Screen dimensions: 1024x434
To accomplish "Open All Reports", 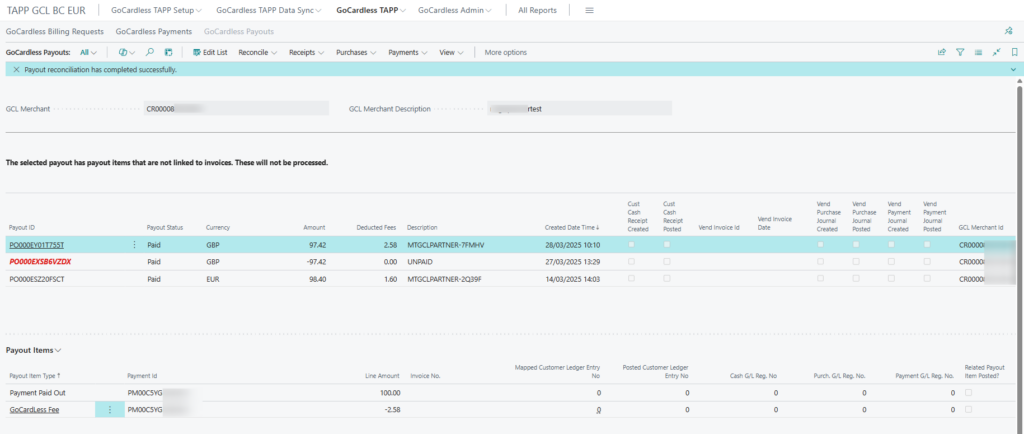I will click(537, 10).
